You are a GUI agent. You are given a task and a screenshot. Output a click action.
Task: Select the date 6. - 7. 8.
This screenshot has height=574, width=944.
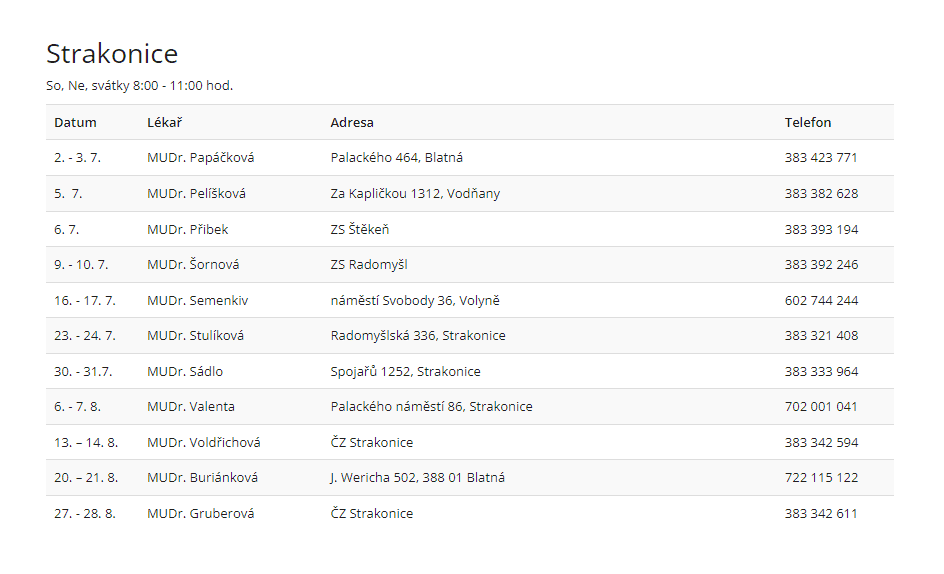tap(78, 407)
